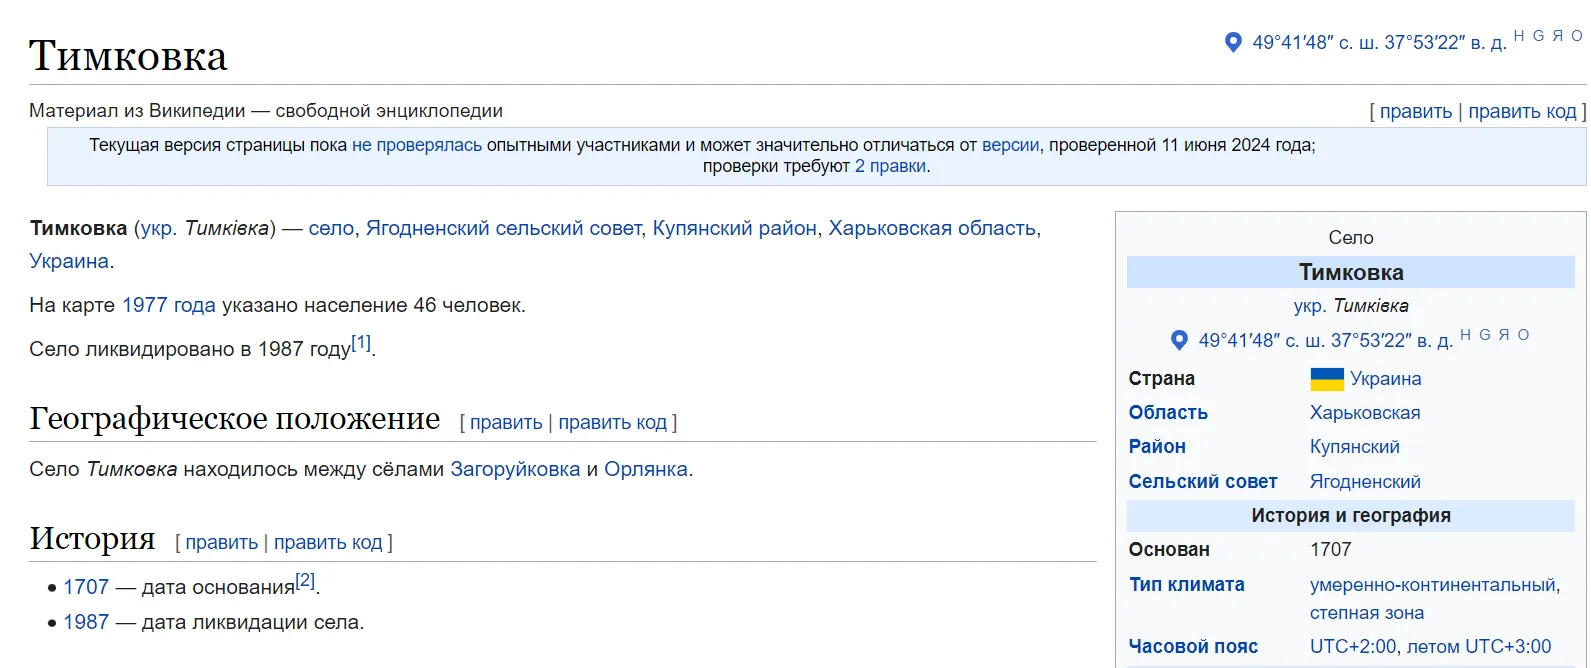Click the coordinates link at the top right
Screen dimensions: 1591x668
coord(1375,42)
